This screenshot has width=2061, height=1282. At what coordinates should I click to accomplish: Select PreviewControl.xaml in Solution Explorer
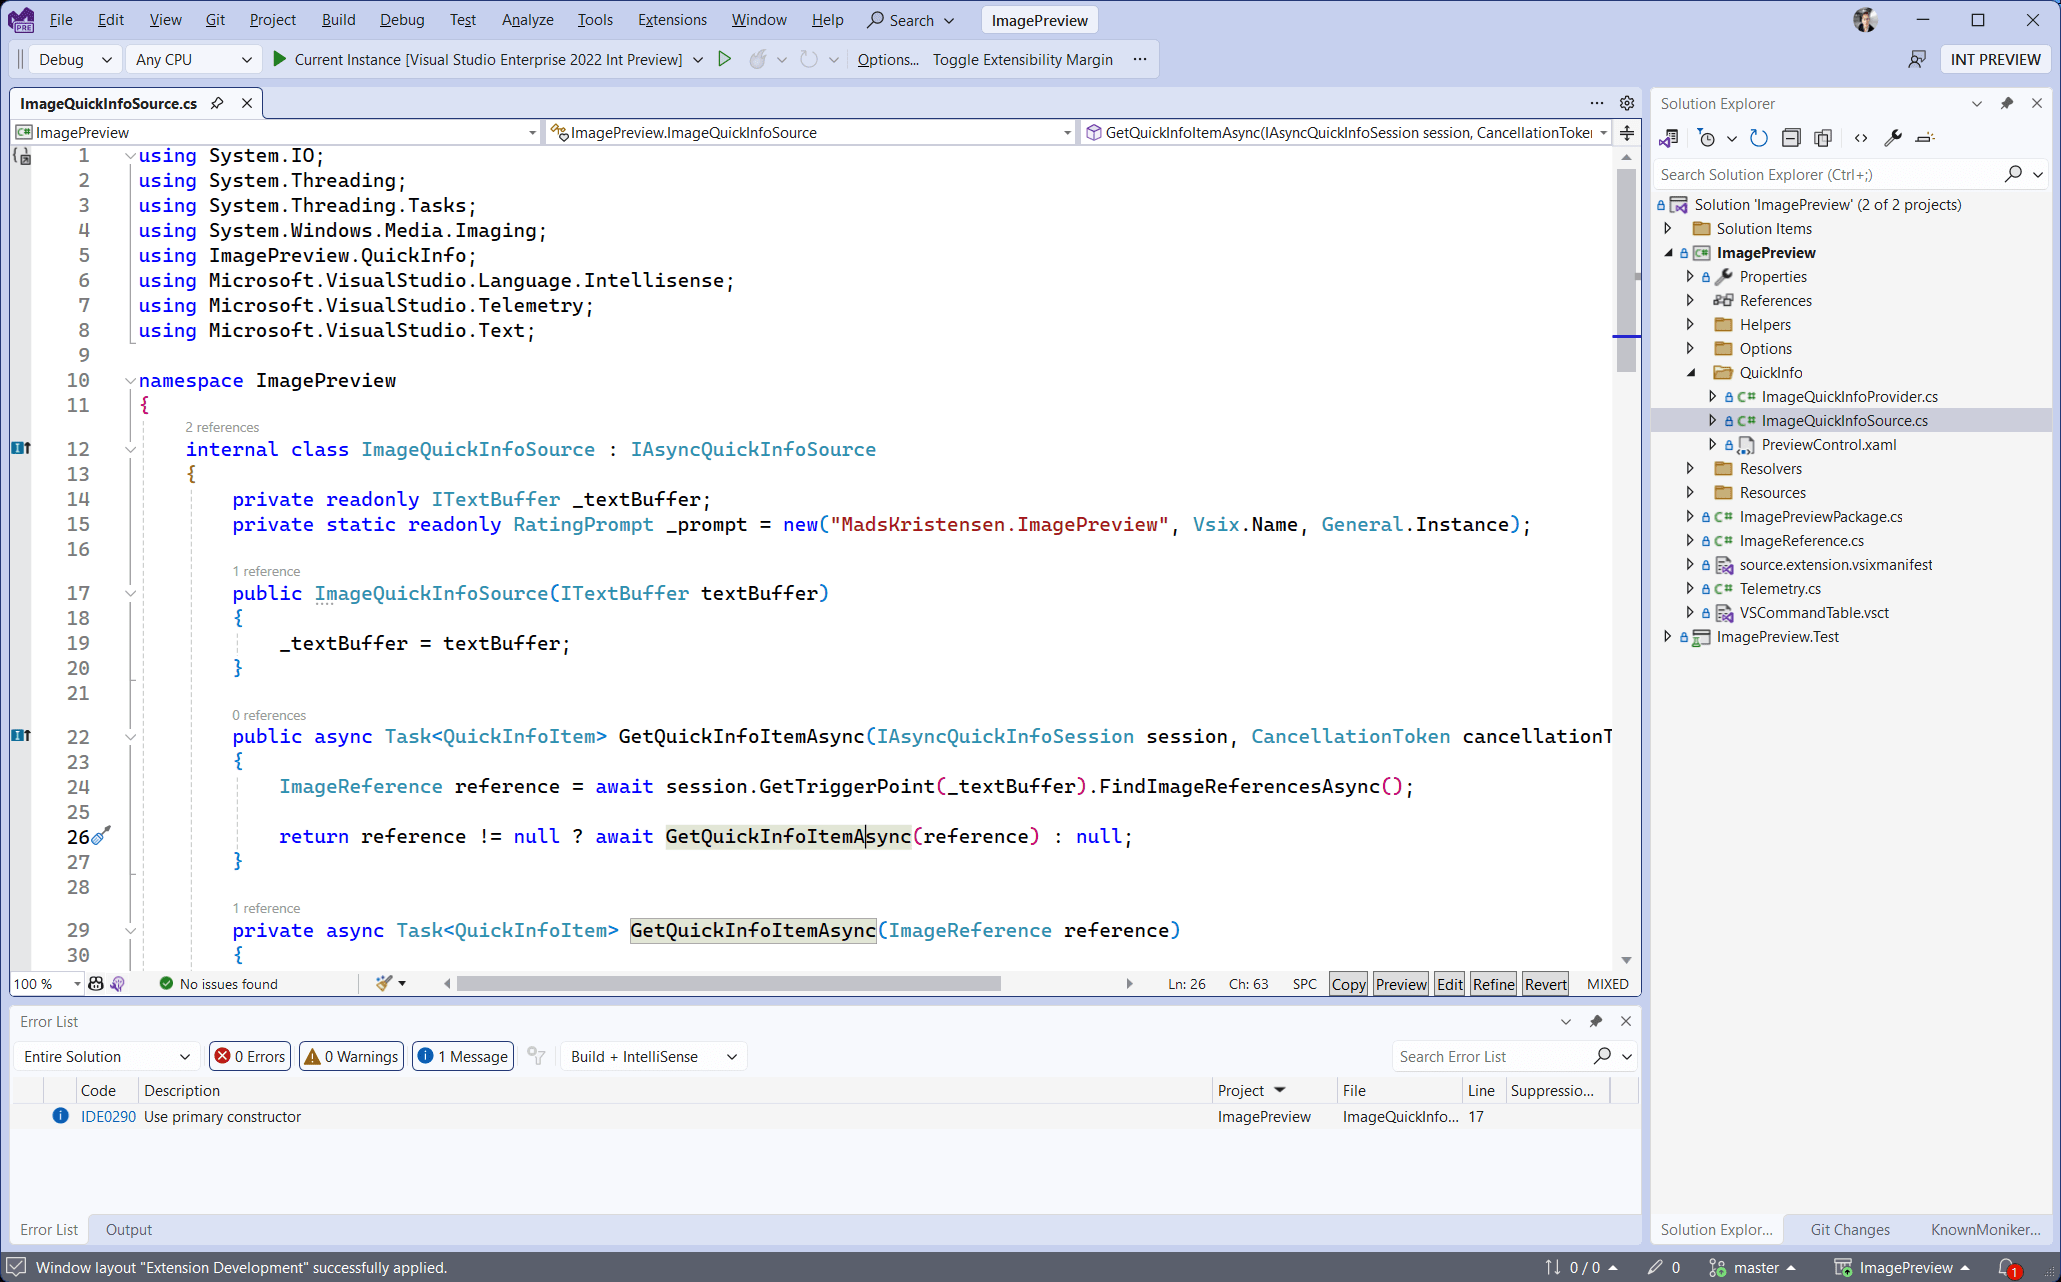[x=1828, y=444]
